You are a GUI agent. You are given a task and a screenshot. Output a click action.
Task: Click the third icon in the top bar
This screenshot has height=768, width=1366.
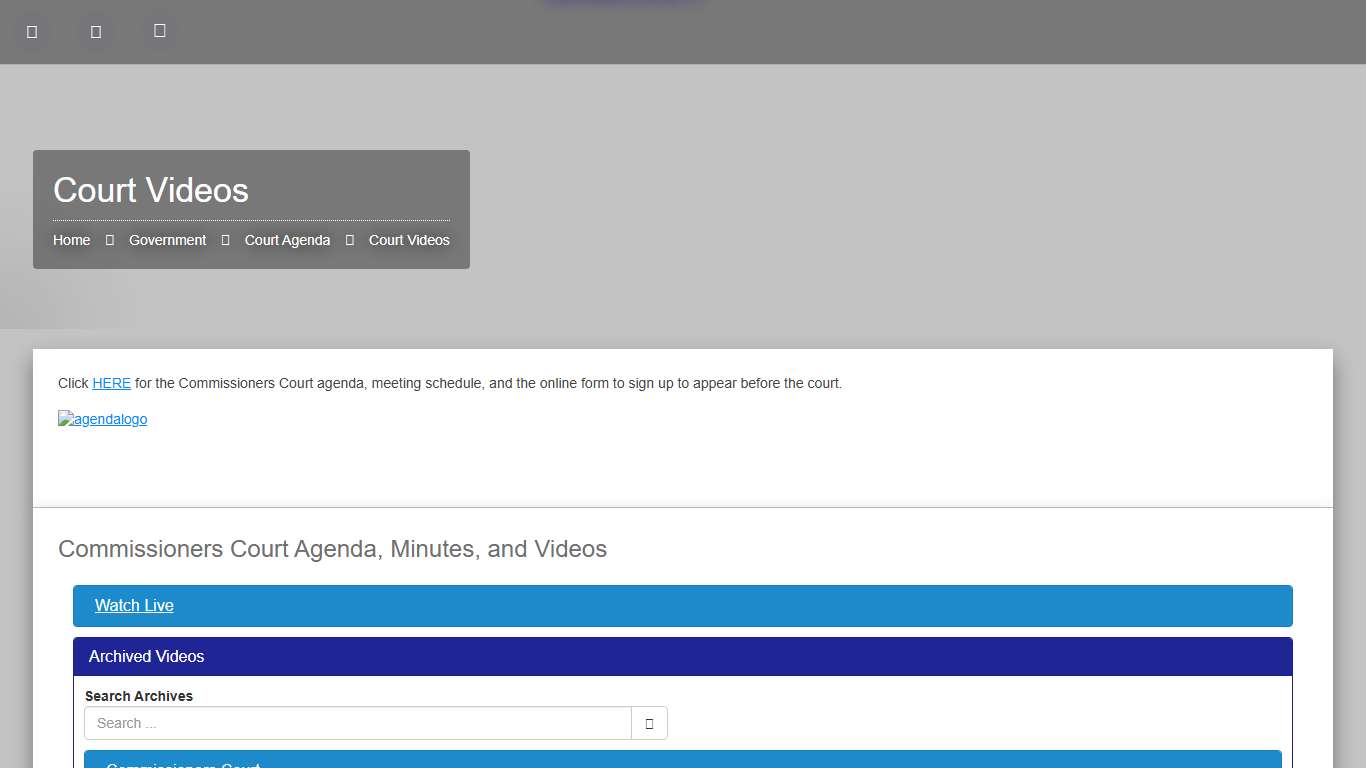(x=159, y=31)
